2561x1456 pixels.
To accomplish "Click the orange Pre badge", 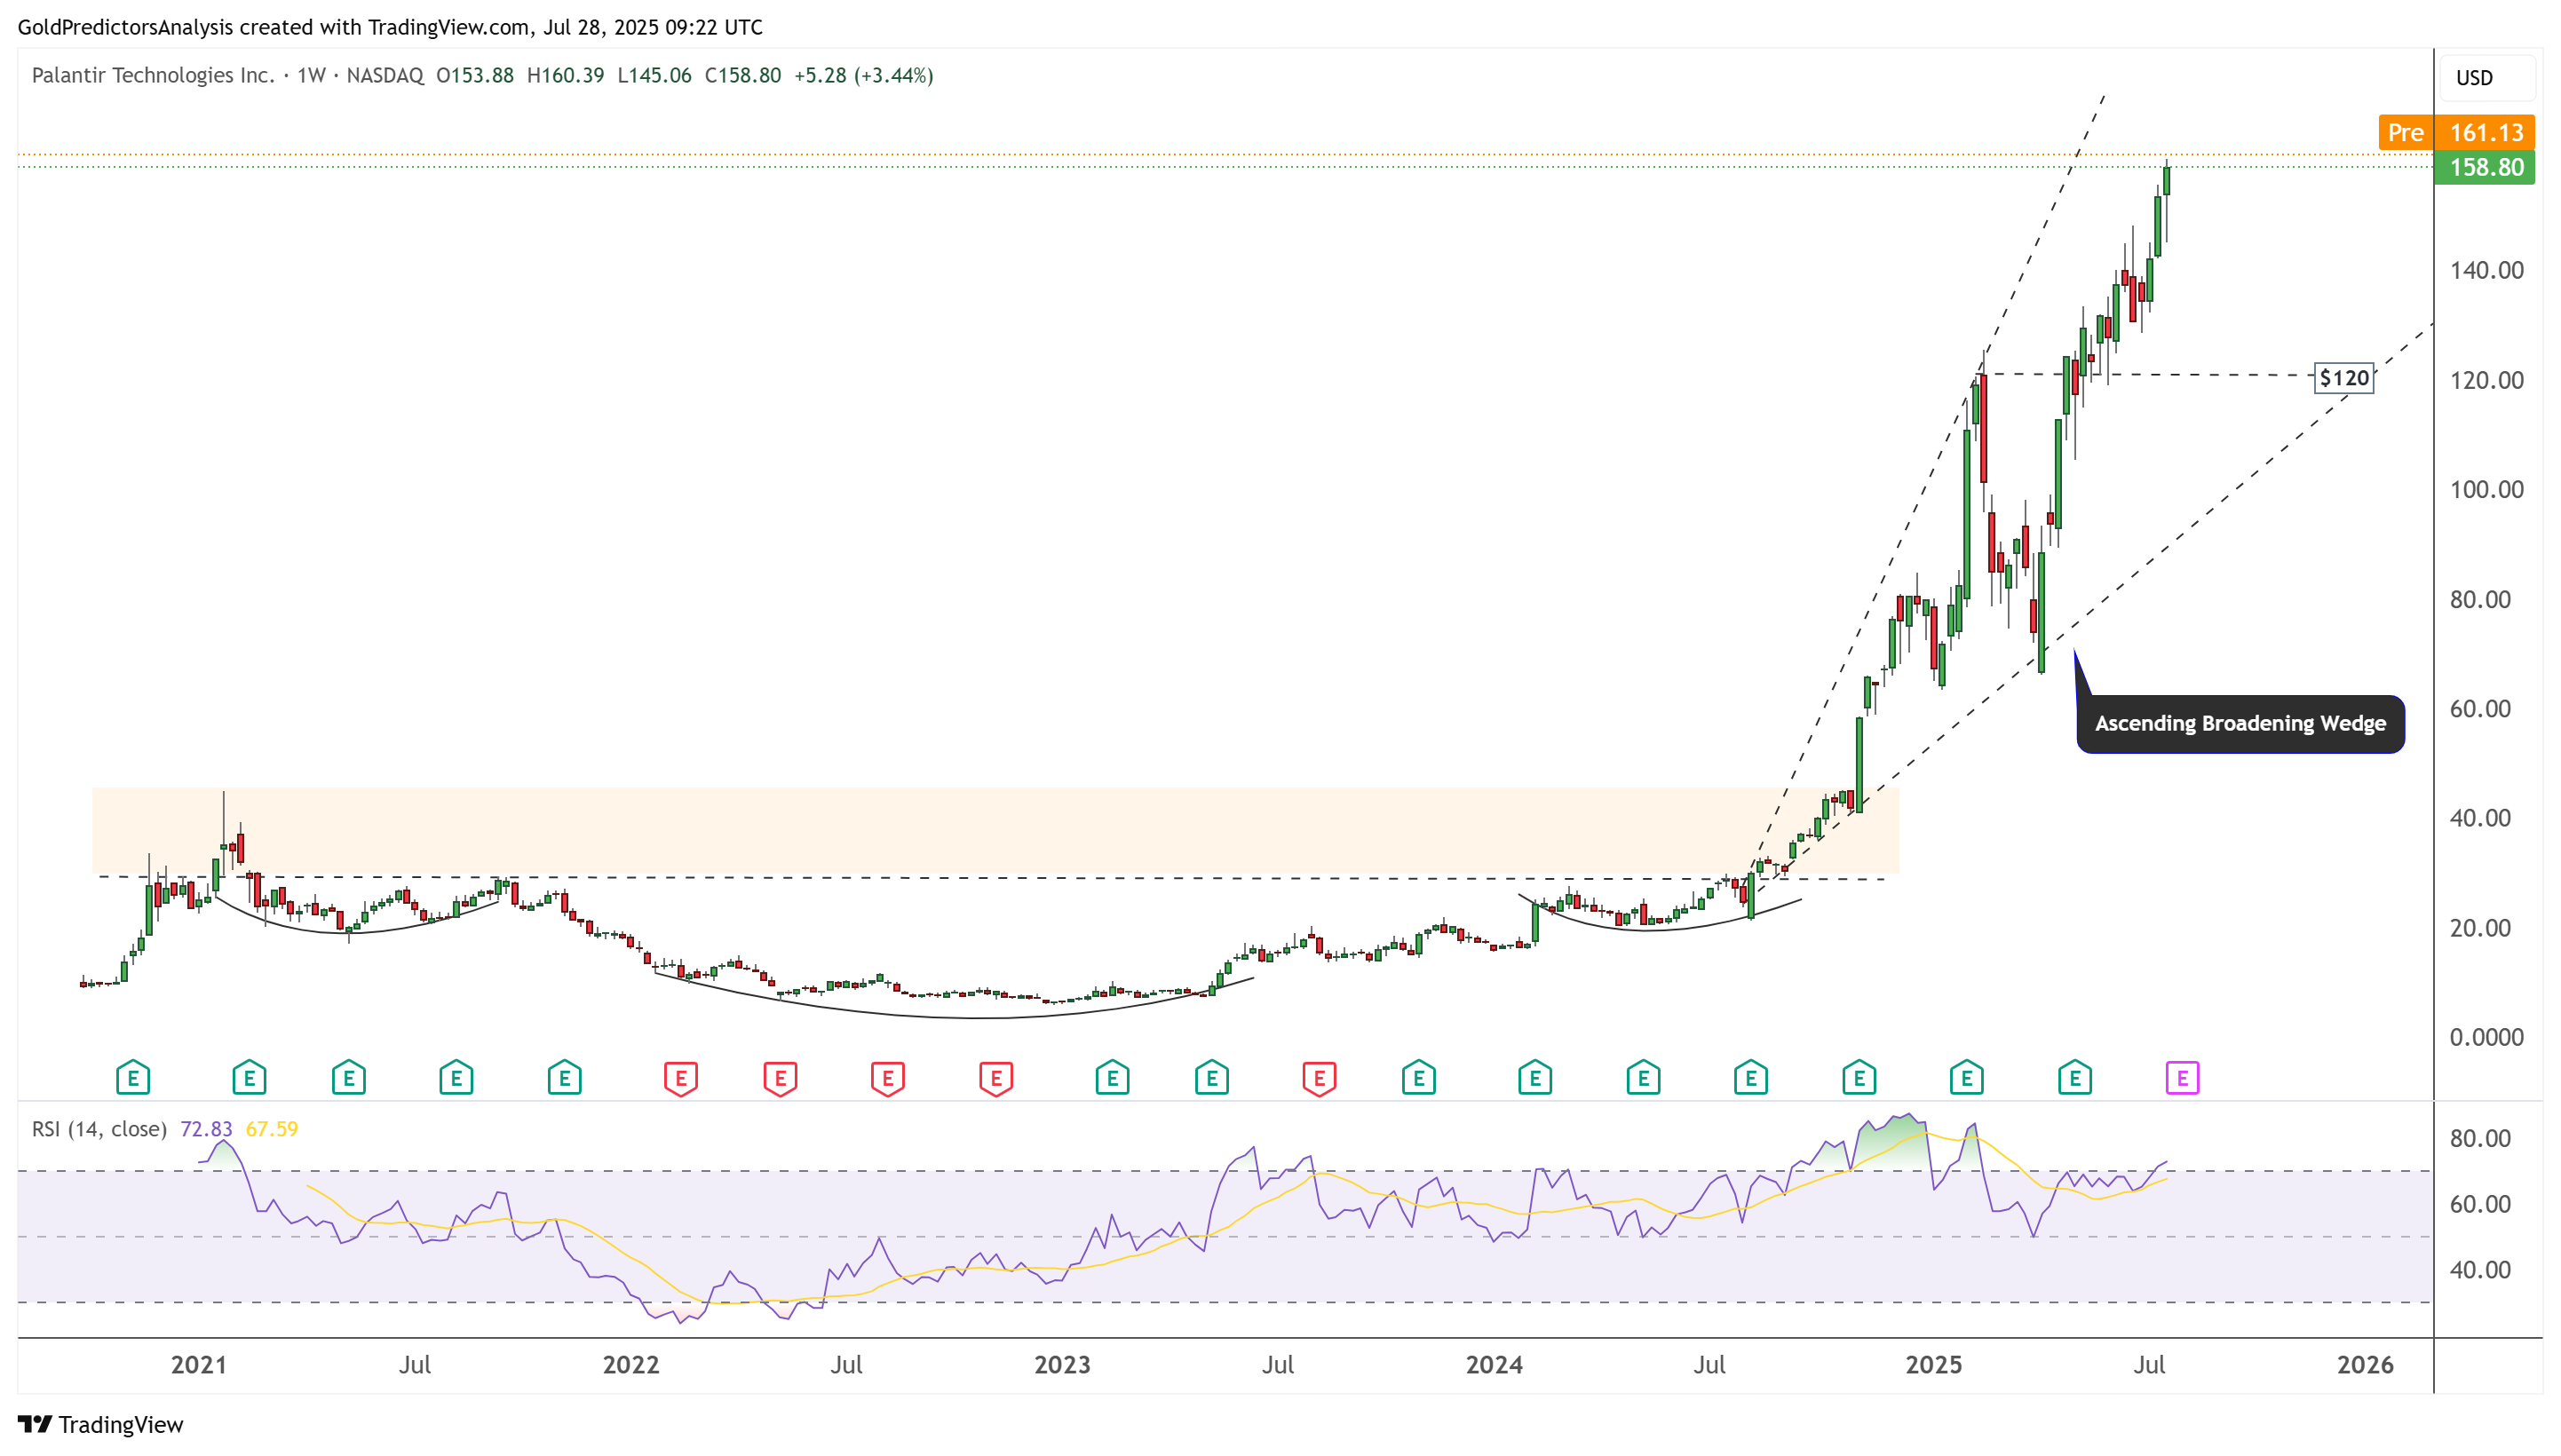I will pyautogui.click(x=2405, y=132).
